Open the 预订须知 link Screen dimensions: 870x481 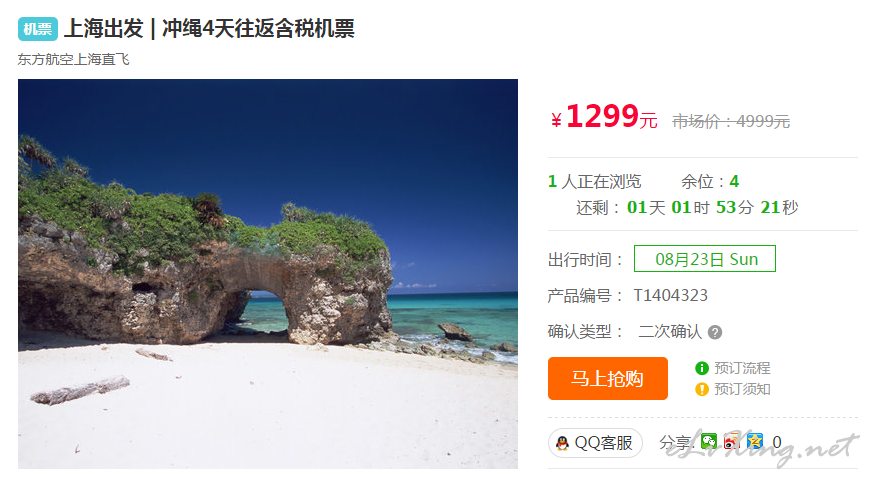pyautogui.click(x=742, y=389)
